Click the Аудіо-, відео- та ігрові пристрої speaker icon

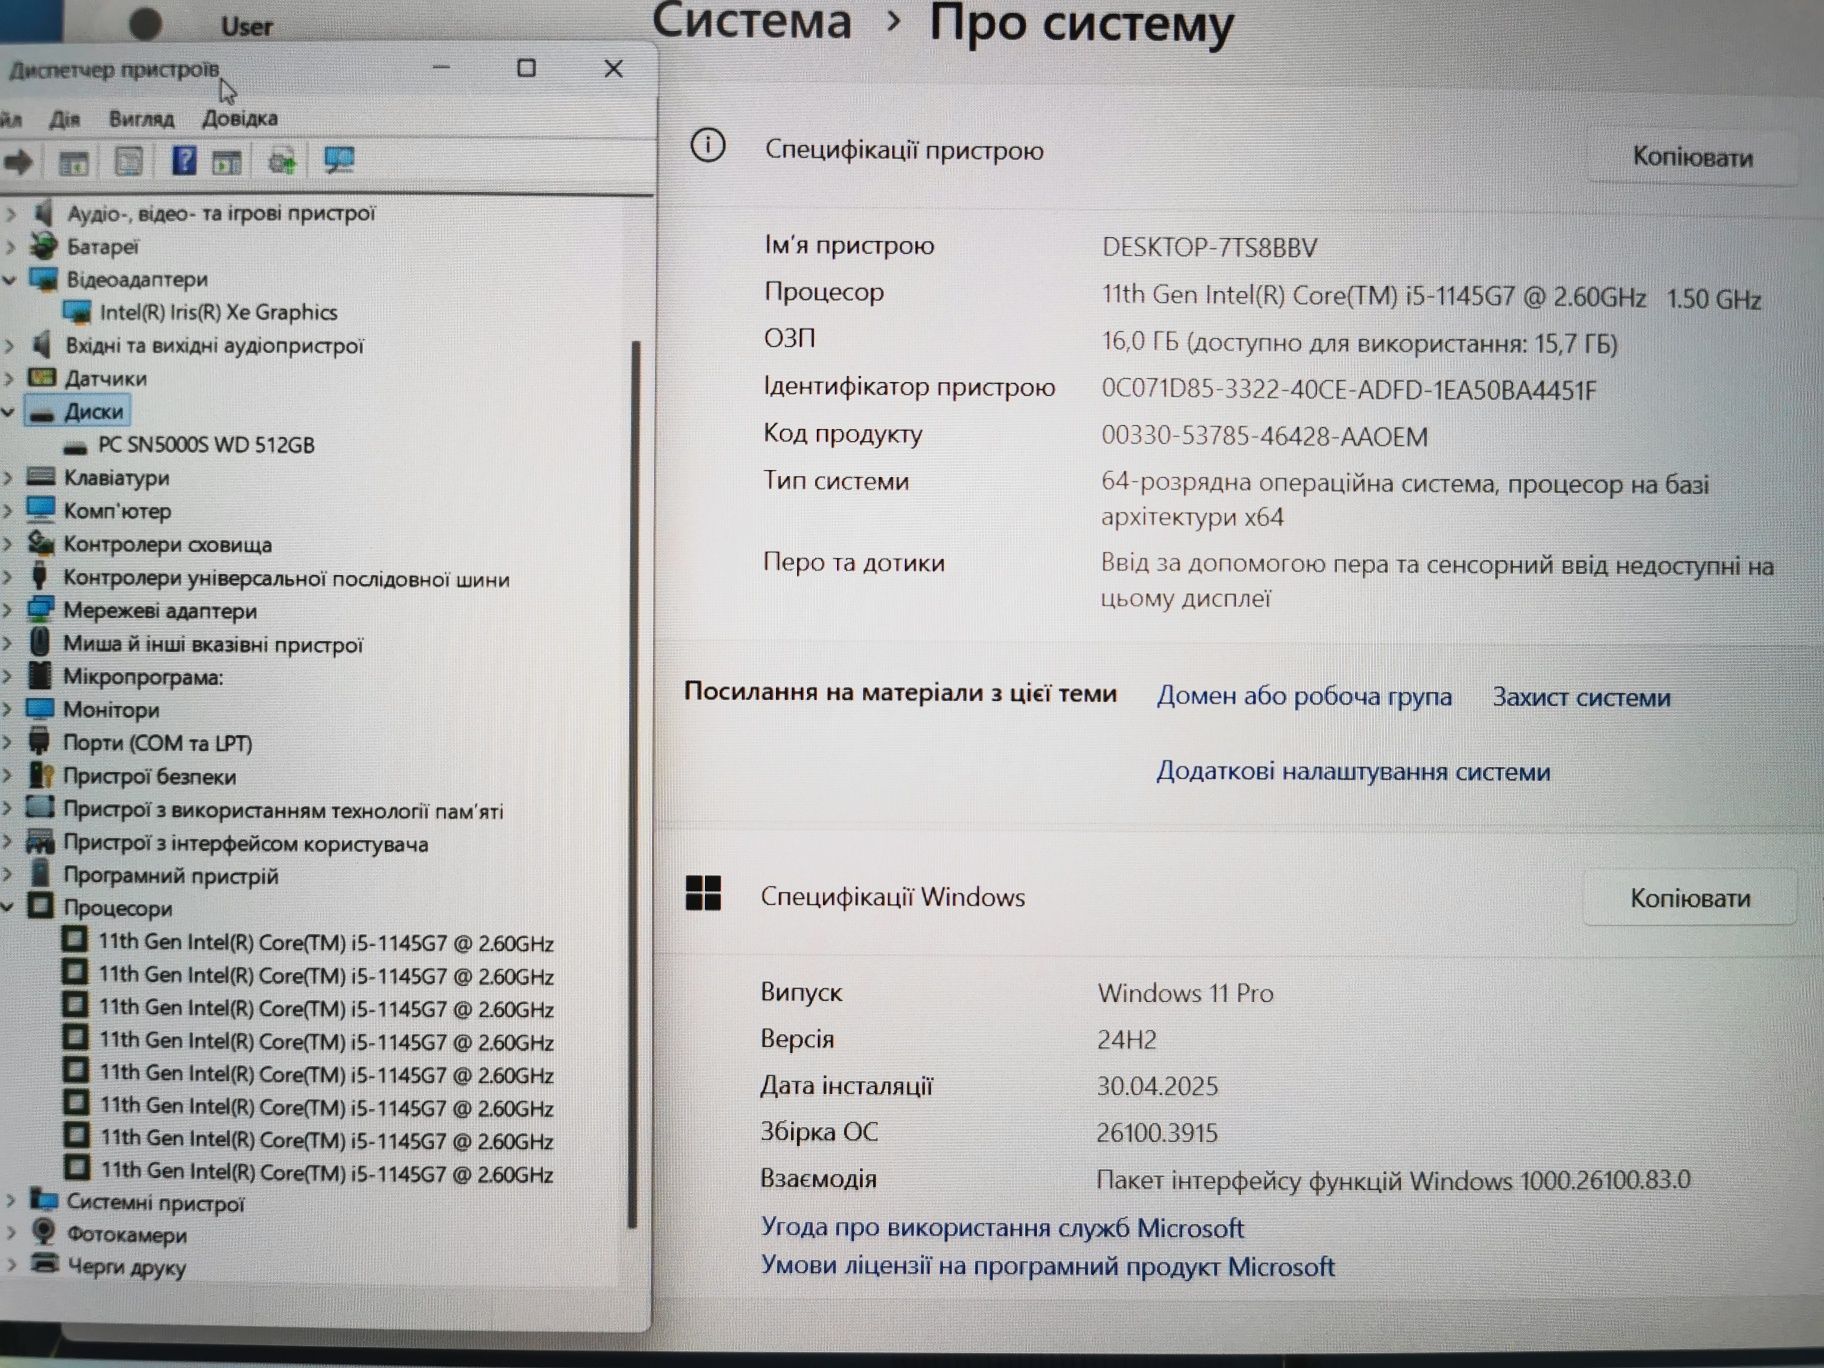coord(42,212)
